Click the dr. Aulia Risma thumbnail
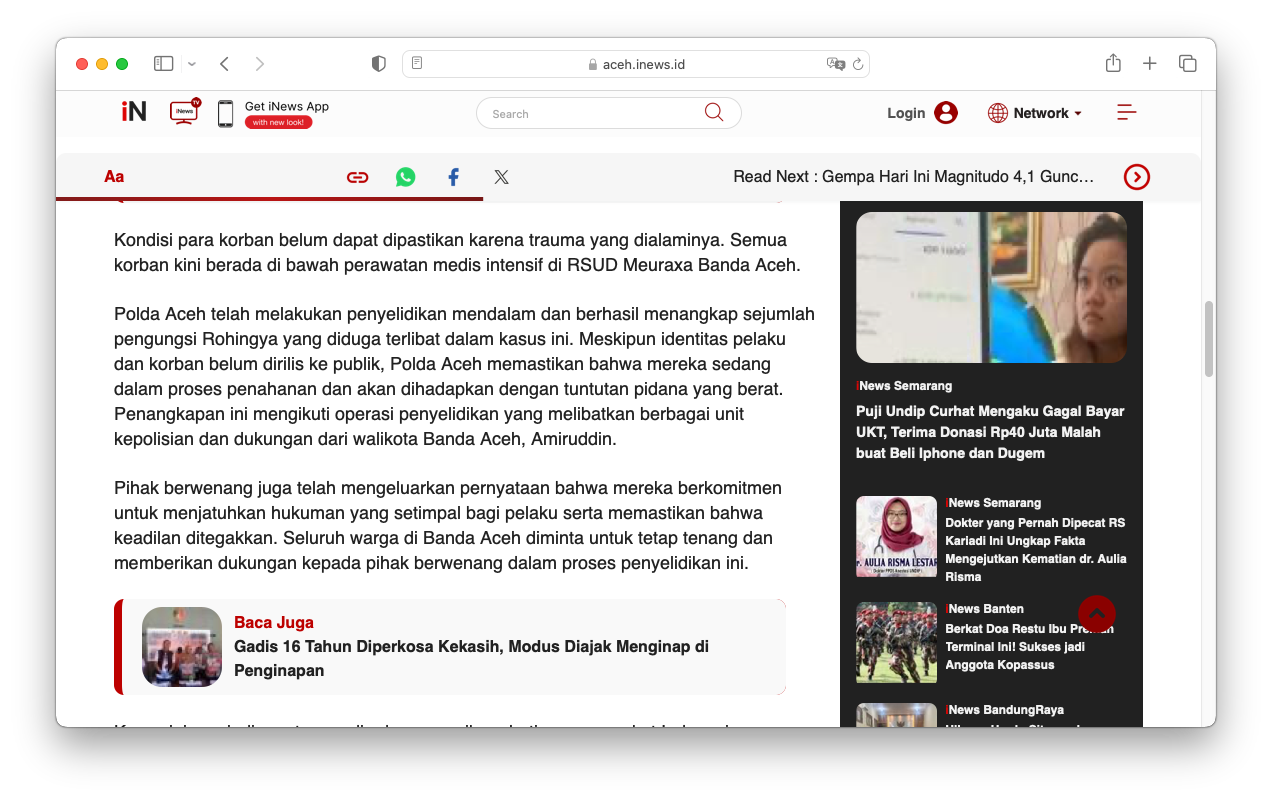The image size is (1272, 801). 896,537
